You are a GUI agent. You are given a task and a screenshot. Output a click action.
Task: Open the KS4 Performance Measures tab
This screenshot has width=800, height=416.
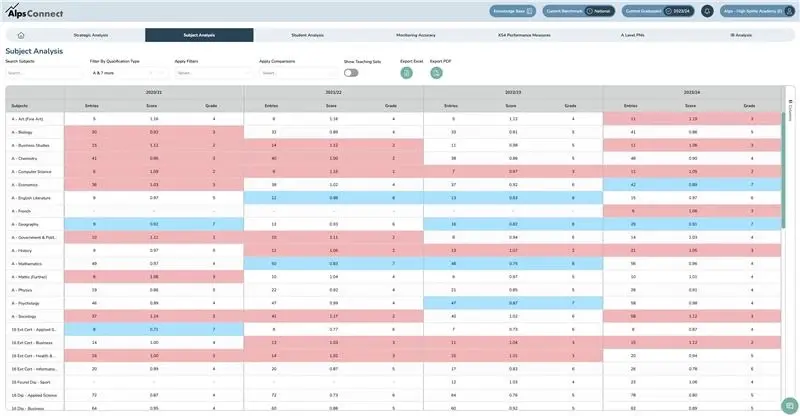(524, 35)
